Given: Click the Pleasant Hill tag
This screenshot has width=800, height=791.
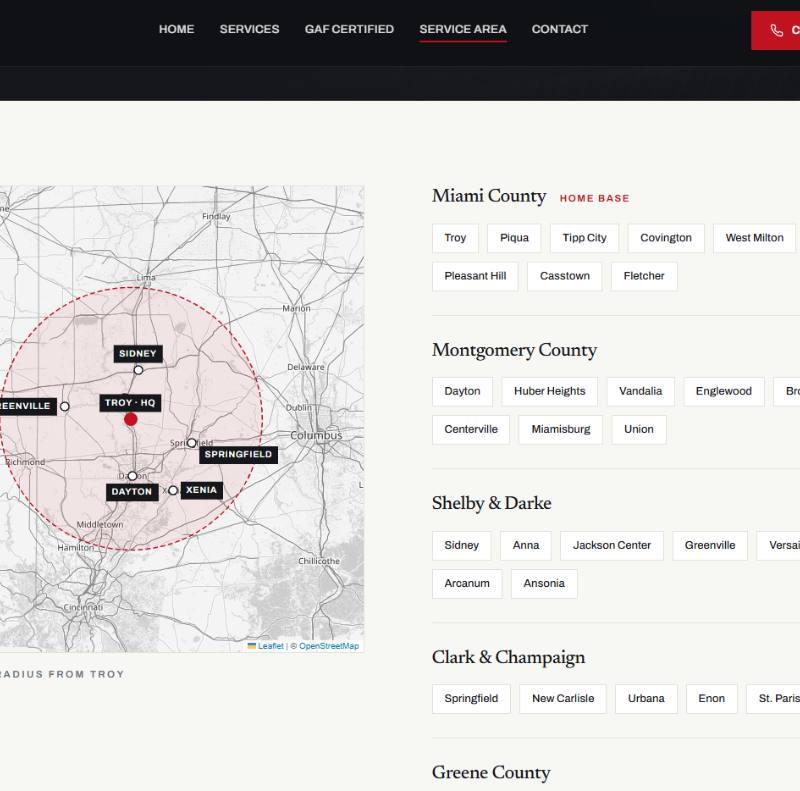Looking at the screenshot, I should coord(476,277).
